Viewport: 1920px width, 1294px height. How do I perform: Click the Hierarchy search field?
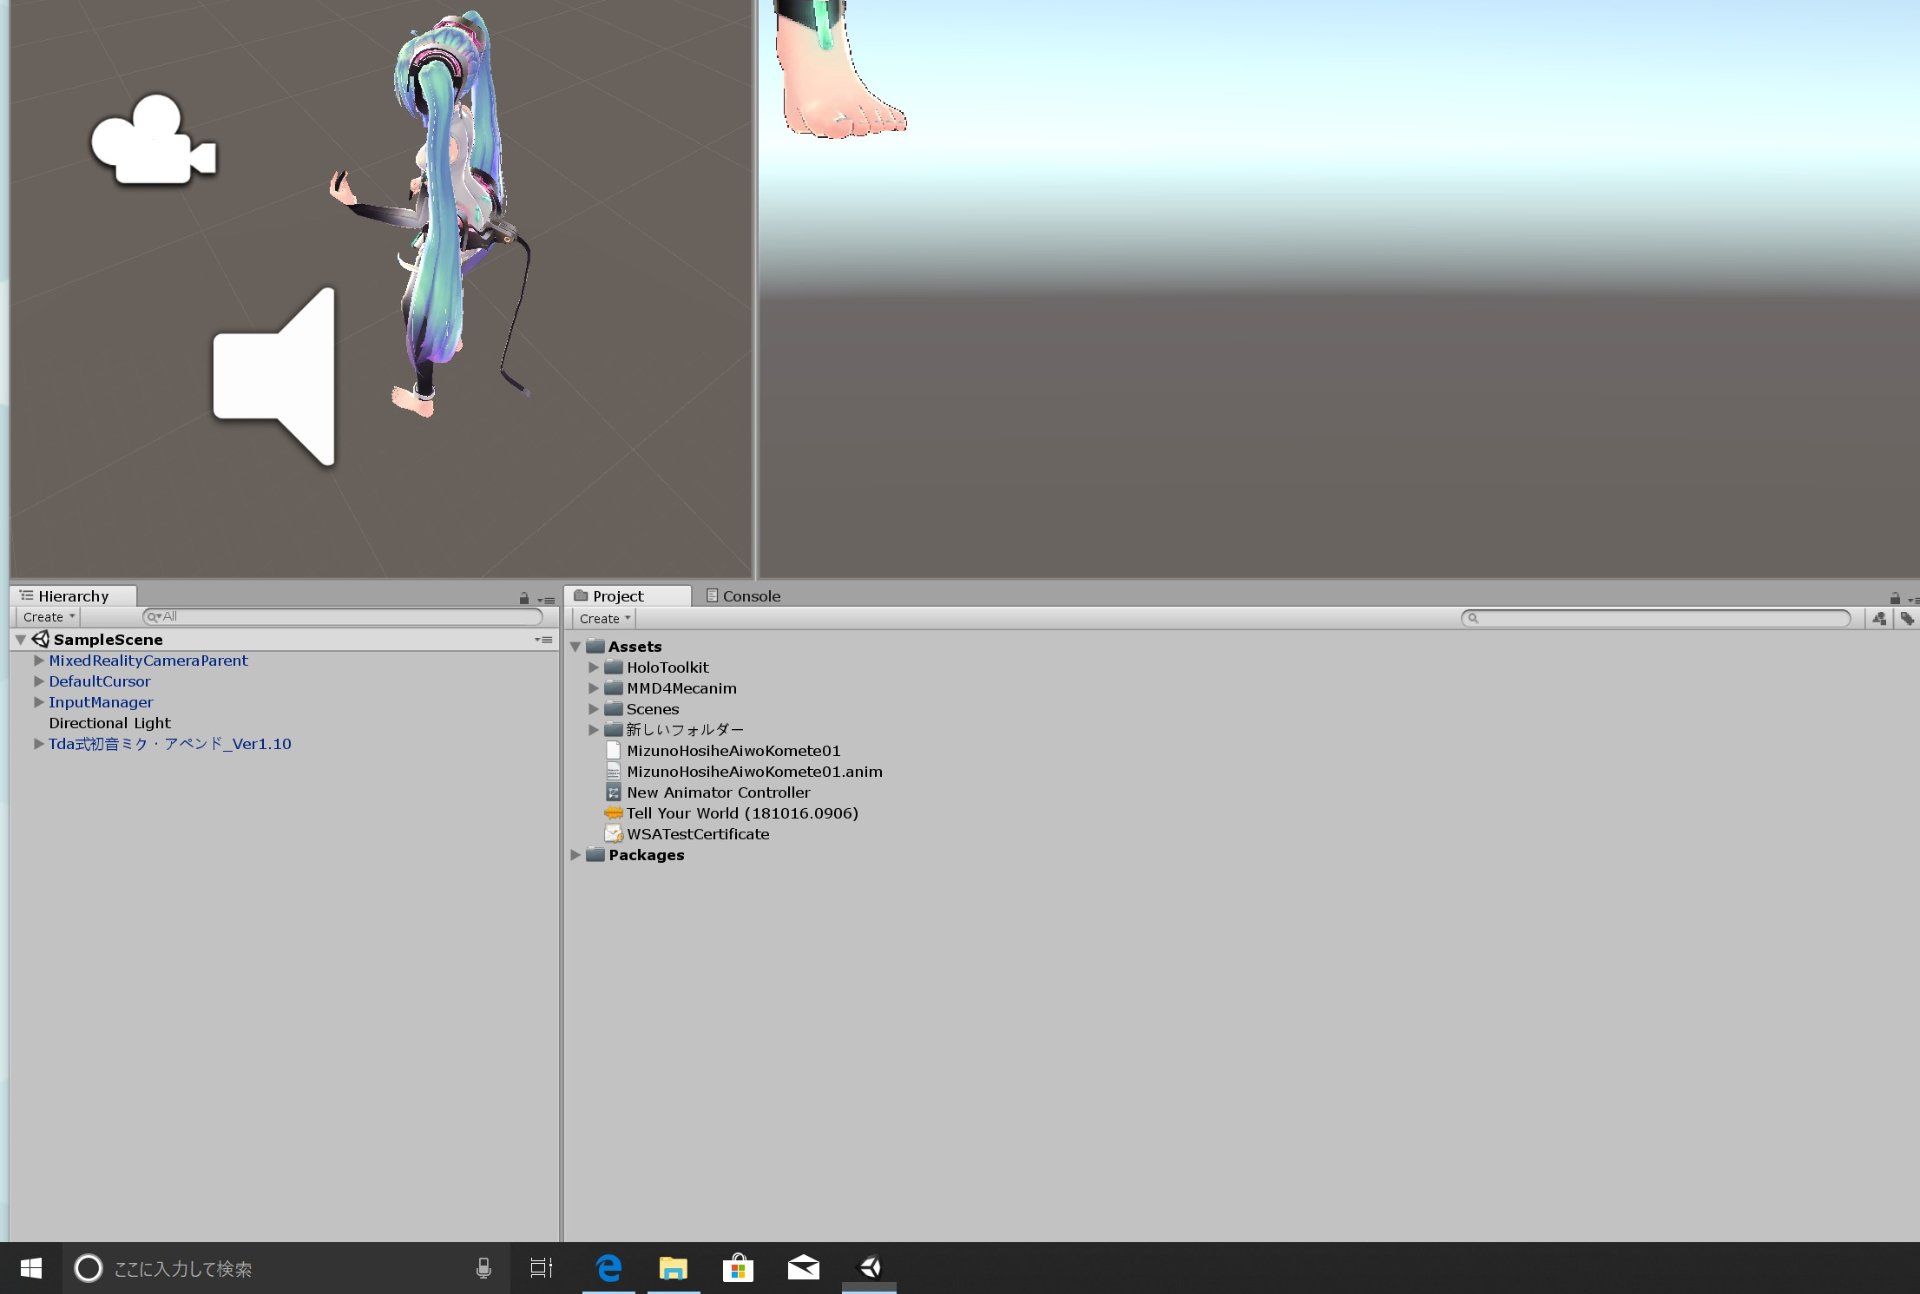coord(343,617)
